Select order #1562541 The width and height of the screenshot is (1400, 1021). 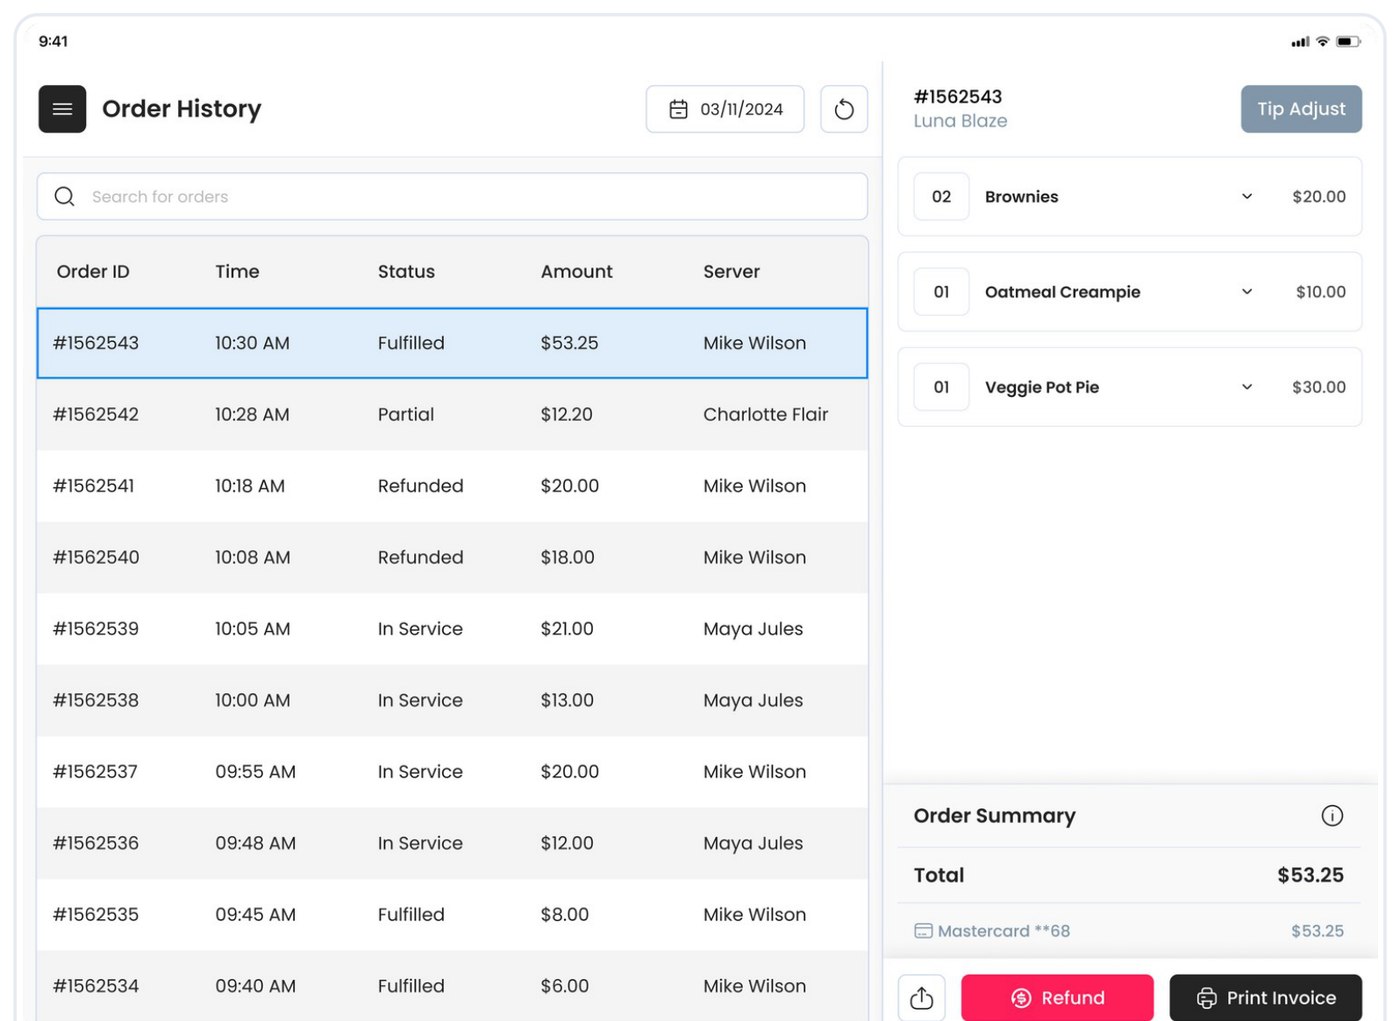(x=452, y=486)
